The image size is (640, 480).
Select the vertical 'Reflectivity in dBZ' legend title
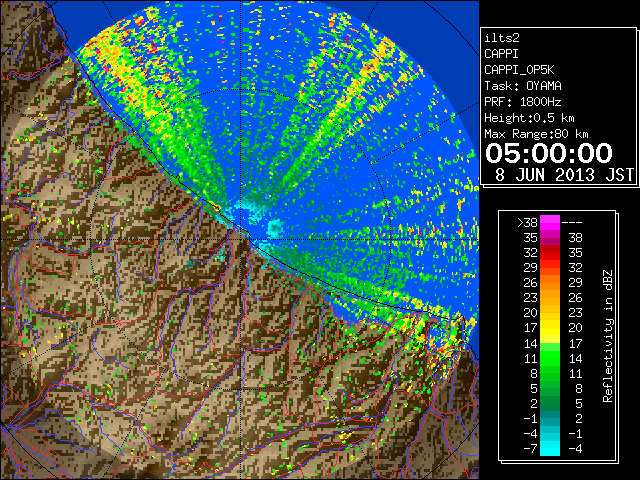[608, 336]
